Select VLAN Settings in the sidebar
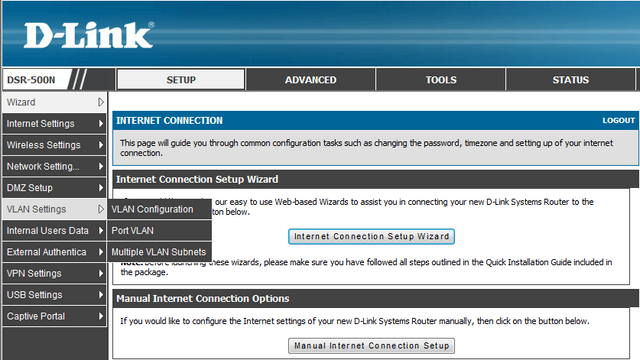Image resolution: width=640 pixels, height=360 pixels. [54, 209]
